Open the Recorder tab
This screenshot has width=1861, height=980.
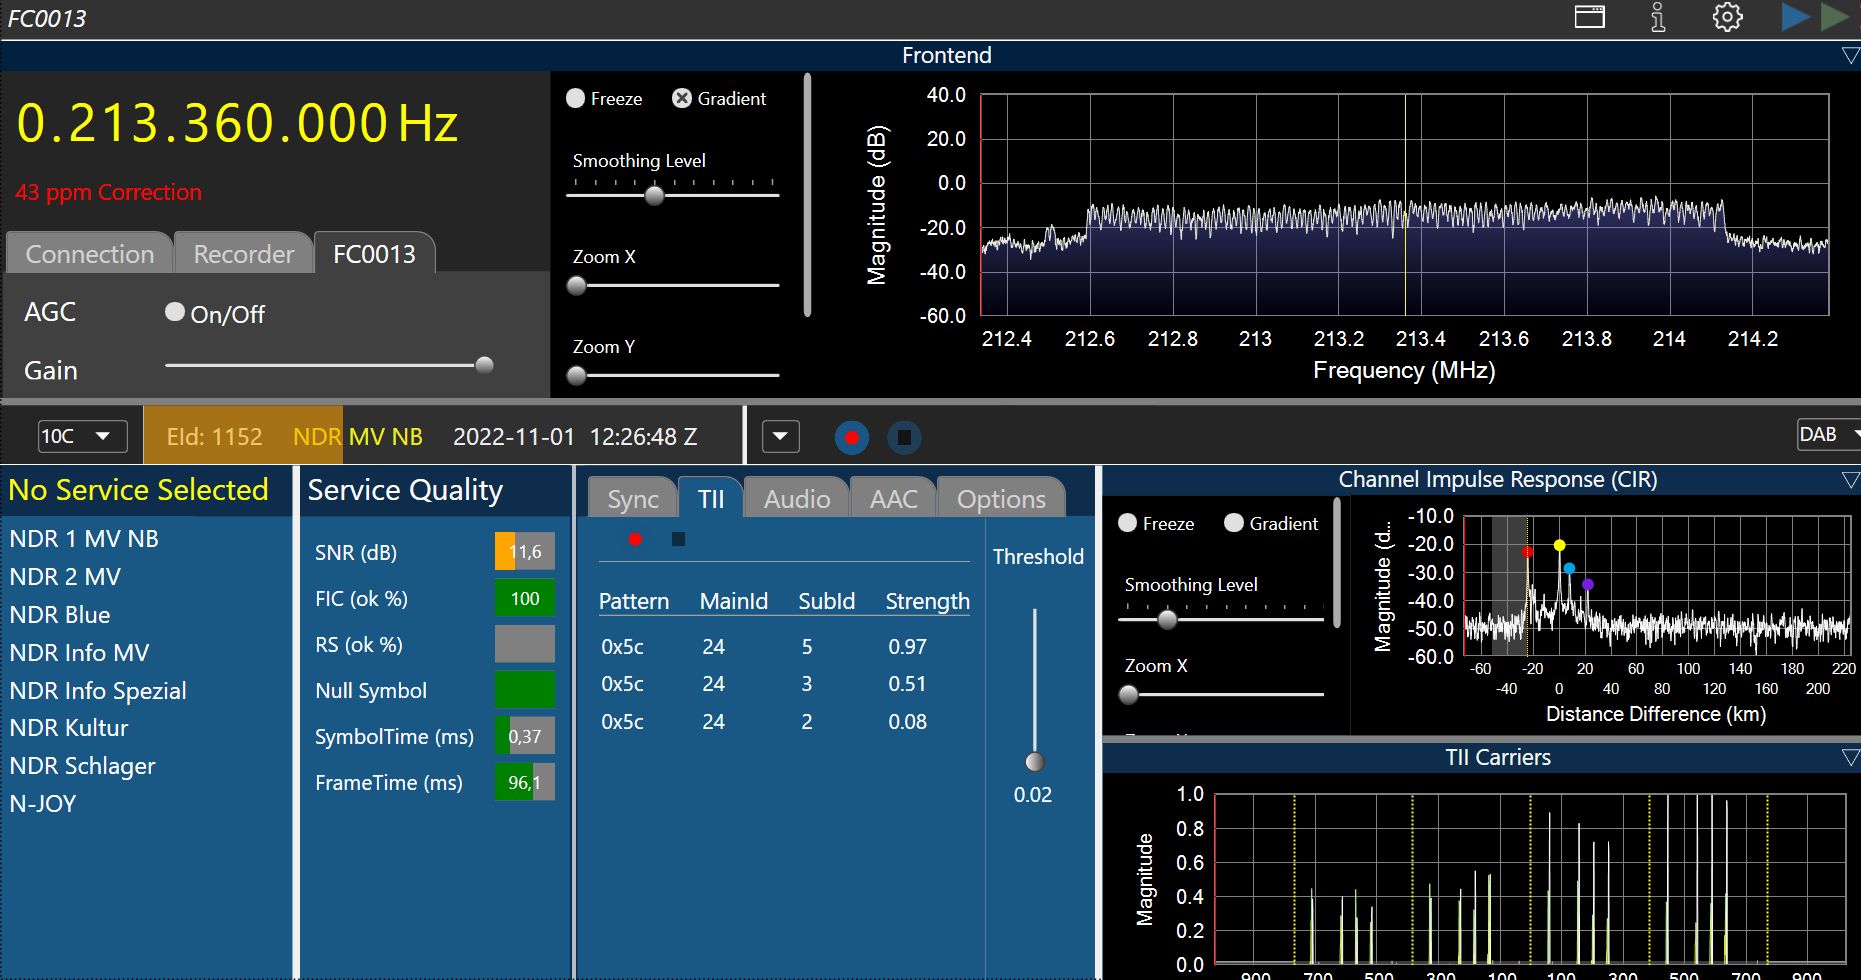(x=244, y=254)
